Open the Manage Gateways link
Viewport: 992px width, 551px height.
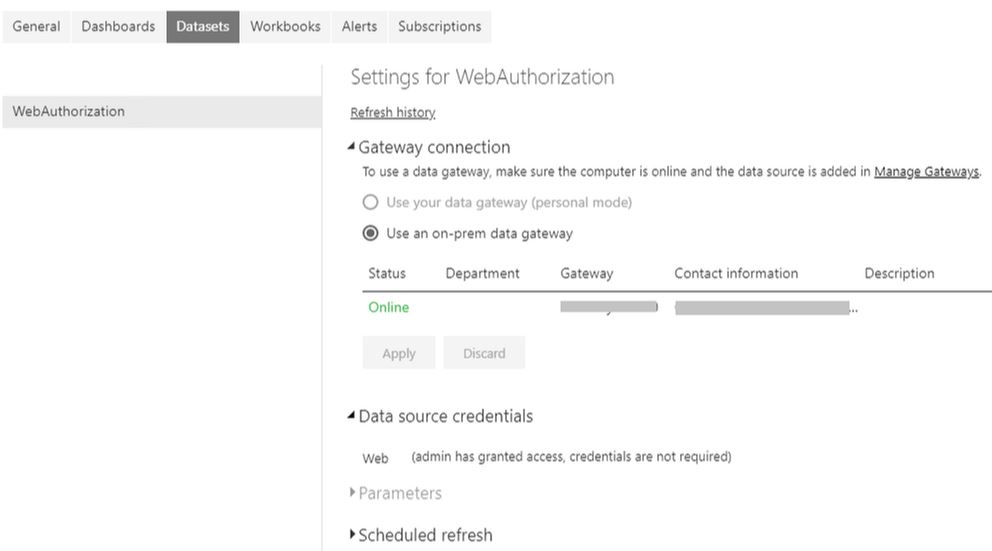pos(926,171)
